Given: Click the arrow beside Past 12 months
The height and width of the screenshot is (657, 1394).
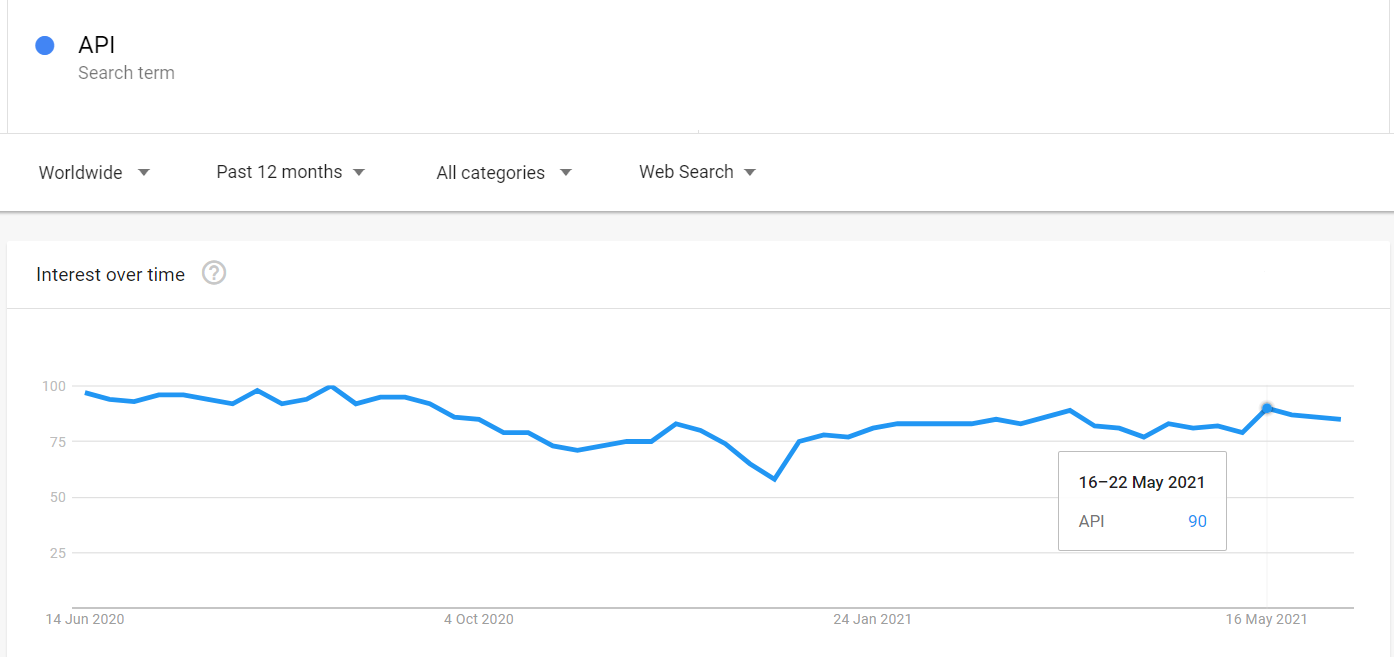Looking at the screenshot, I should 359,172.
